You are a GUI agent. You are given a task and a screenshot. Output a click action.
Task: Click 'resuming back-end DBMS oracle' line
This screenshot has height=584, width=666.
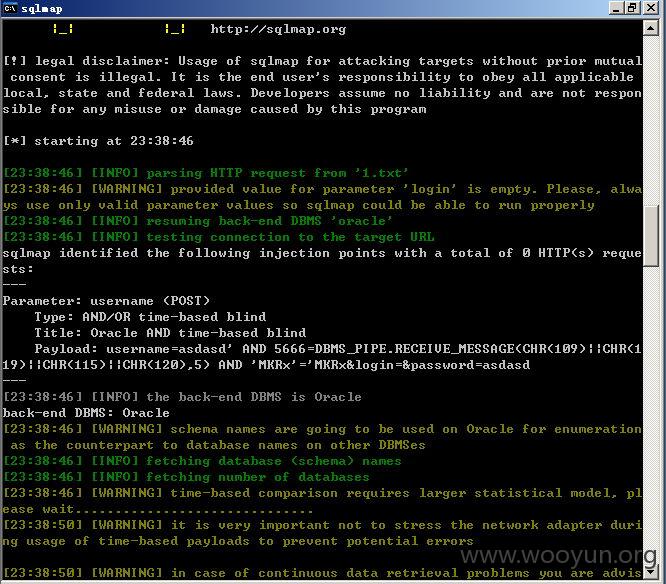(x=198, y=221)
